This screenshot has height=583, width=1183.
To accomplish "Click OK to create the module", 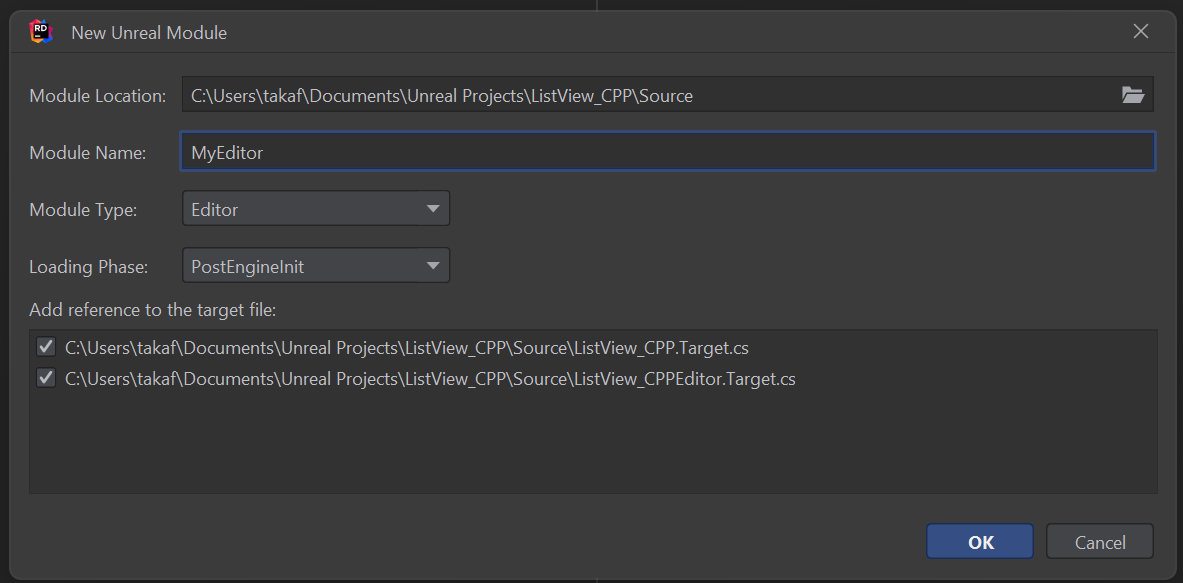I will (x=979, y=541).
